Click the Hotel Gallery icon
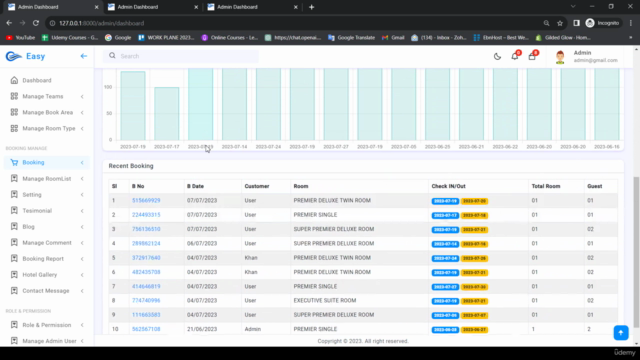Image resolution: width=640 pixels, height=360 pixels. (14, 275)
